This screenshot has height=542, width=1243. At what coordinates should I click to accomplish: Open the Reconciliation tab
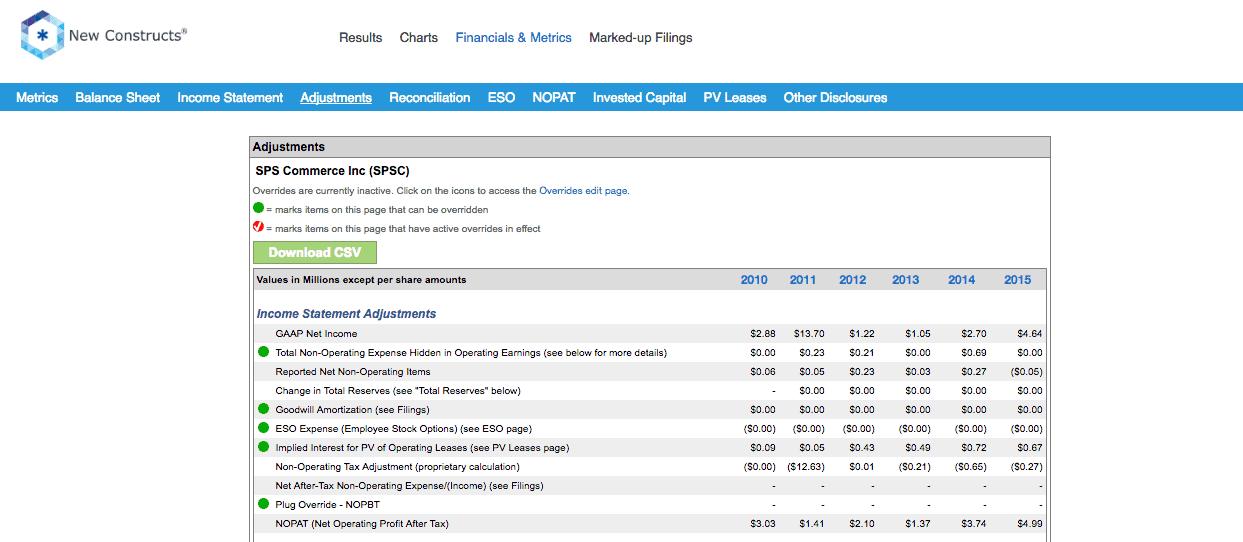[x=430, y=97]
